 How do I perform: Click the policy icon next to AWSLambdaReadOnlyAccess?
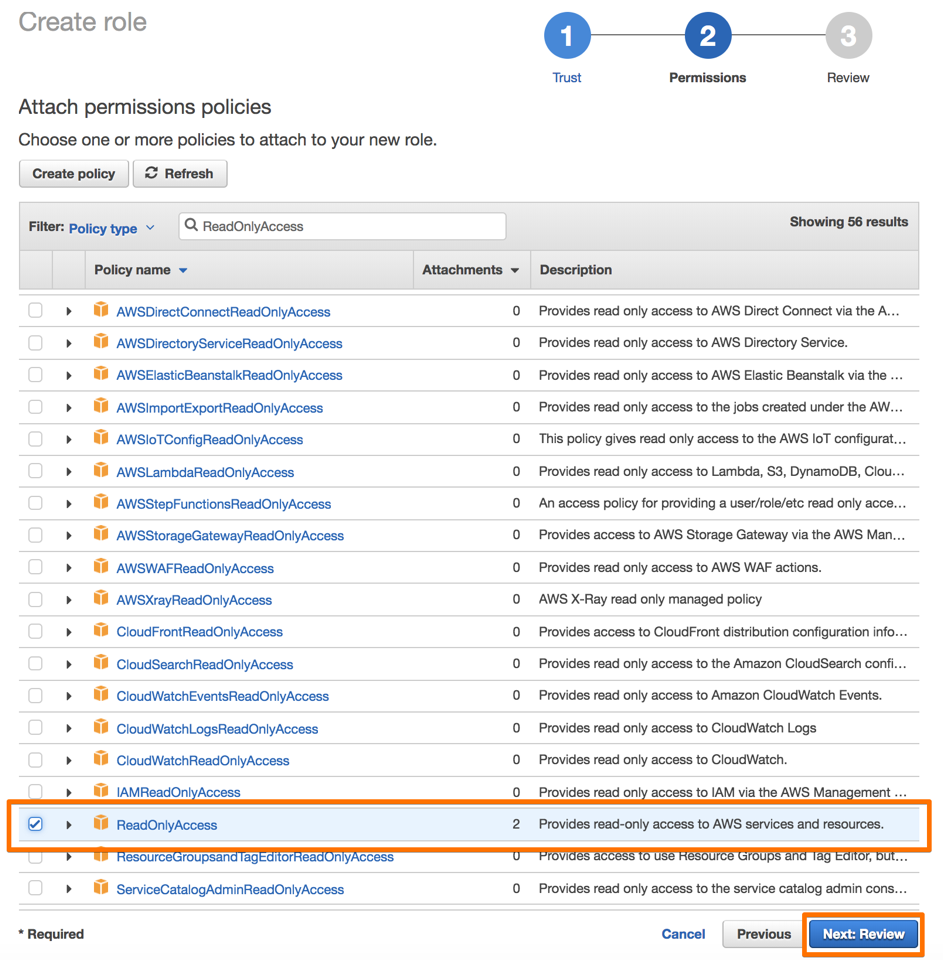(x=101, y=471)
